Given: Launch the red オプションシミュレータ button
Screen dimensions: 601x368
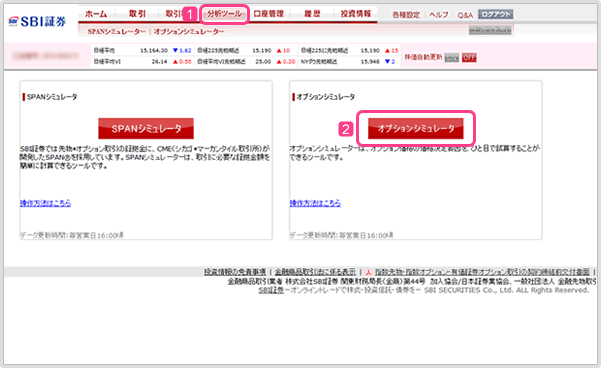Looking at the screenshot, I should [x=416, y=128].
